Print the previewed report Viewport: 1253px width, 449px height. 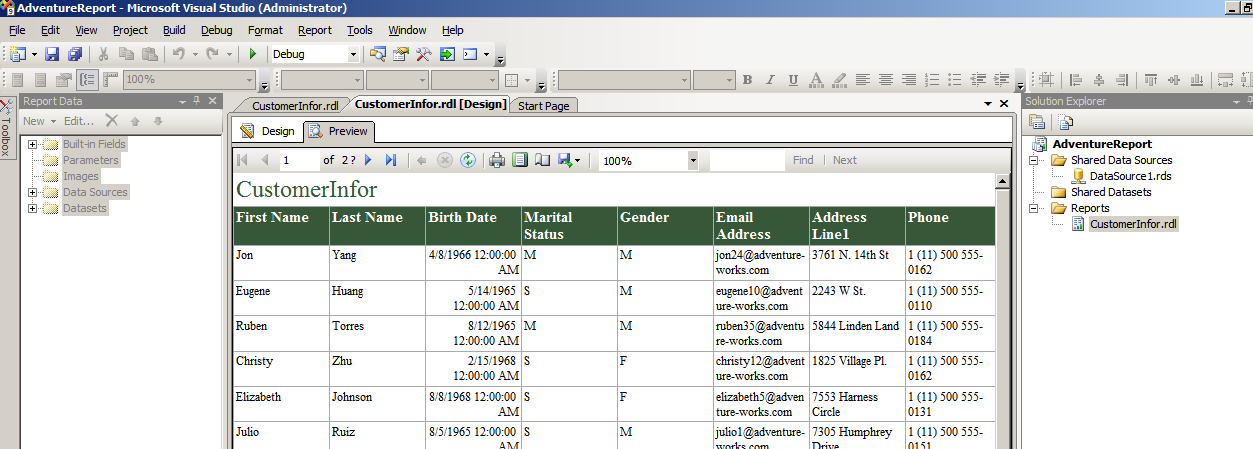[497, 160]
